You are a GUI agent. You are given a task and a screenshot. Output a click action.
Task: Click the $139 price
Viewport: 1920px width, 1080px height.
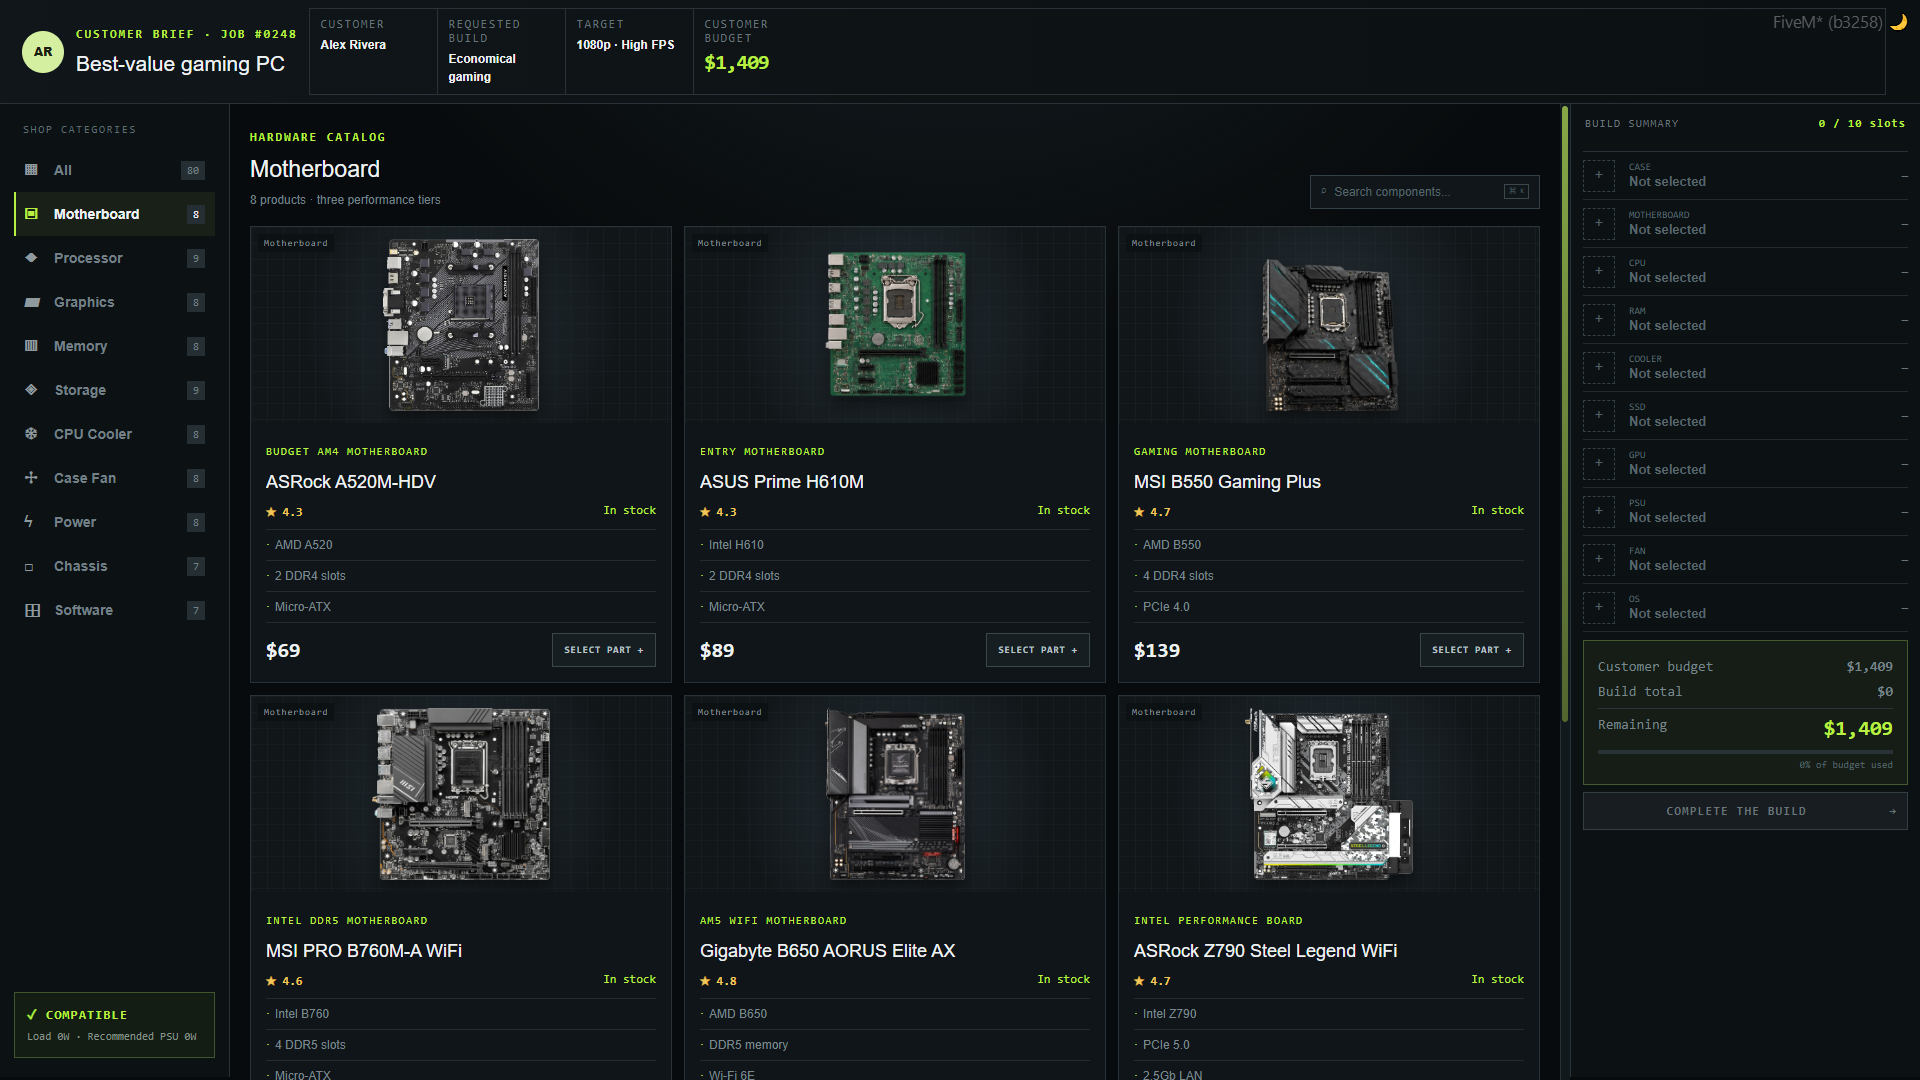[1157, 651]
